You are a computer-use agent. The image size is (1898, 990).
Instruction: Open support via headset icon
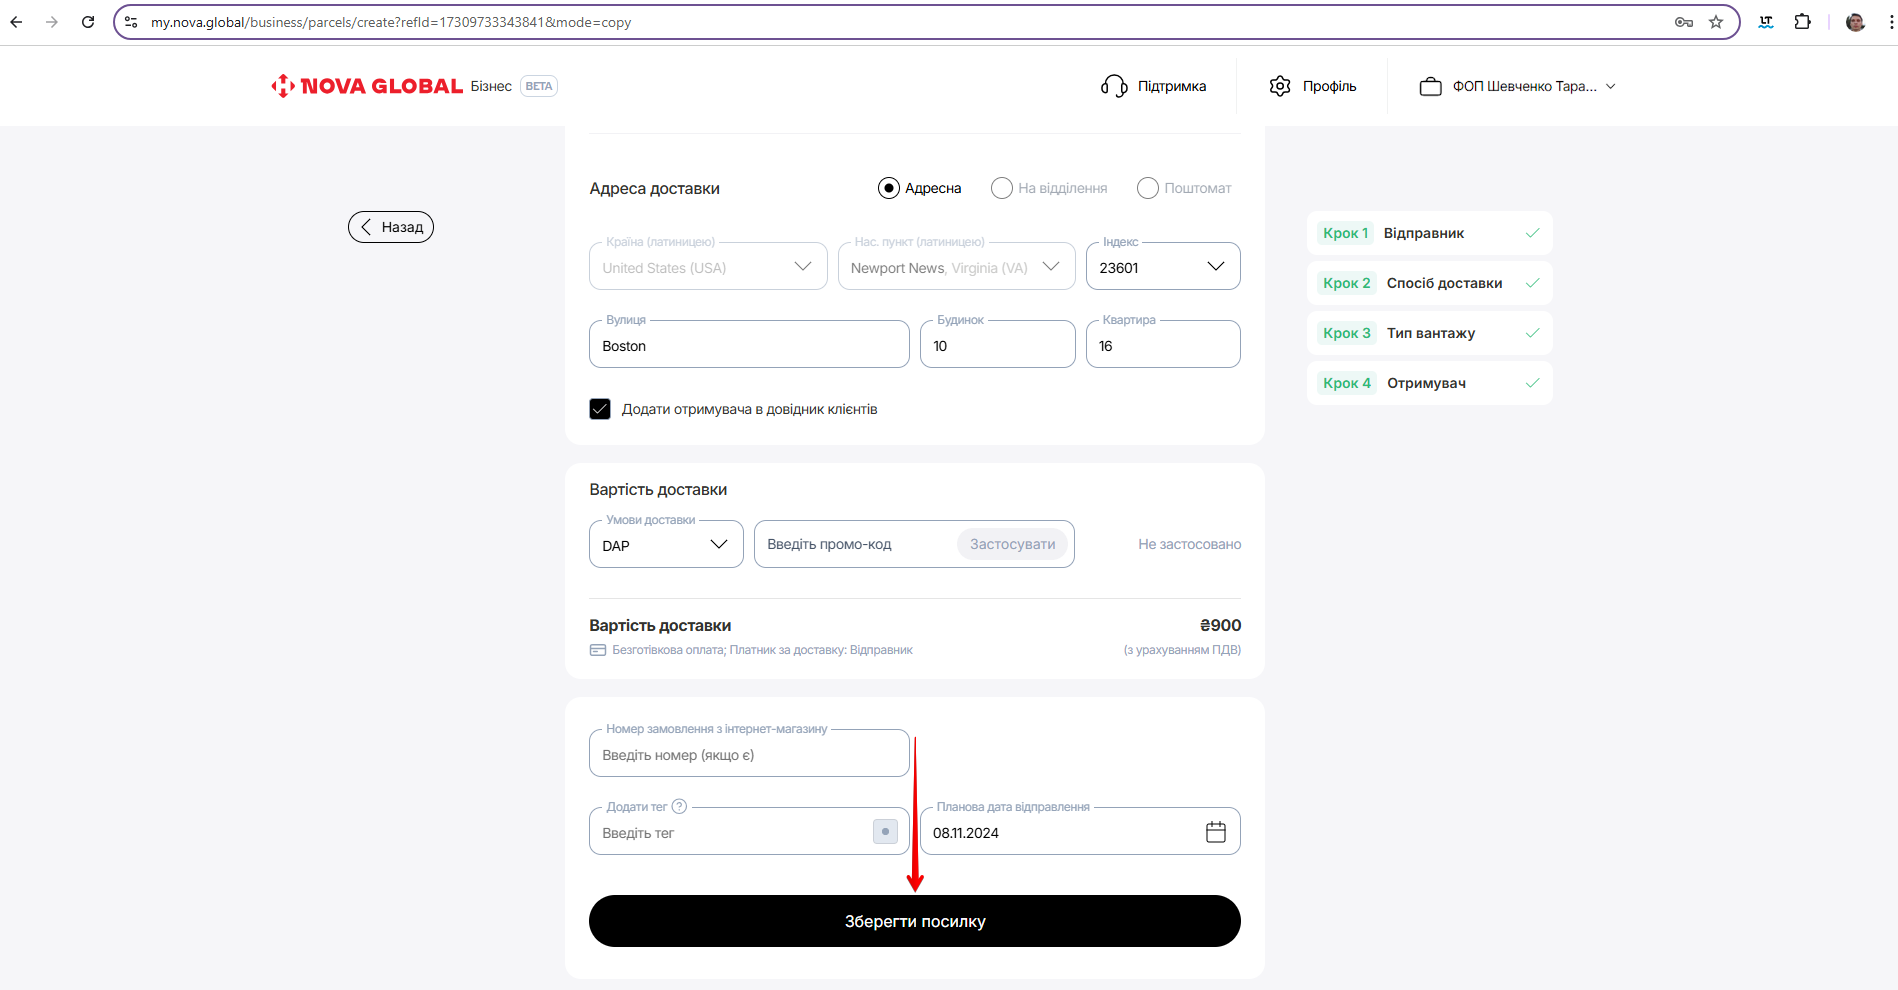(x=1113, y=86)
